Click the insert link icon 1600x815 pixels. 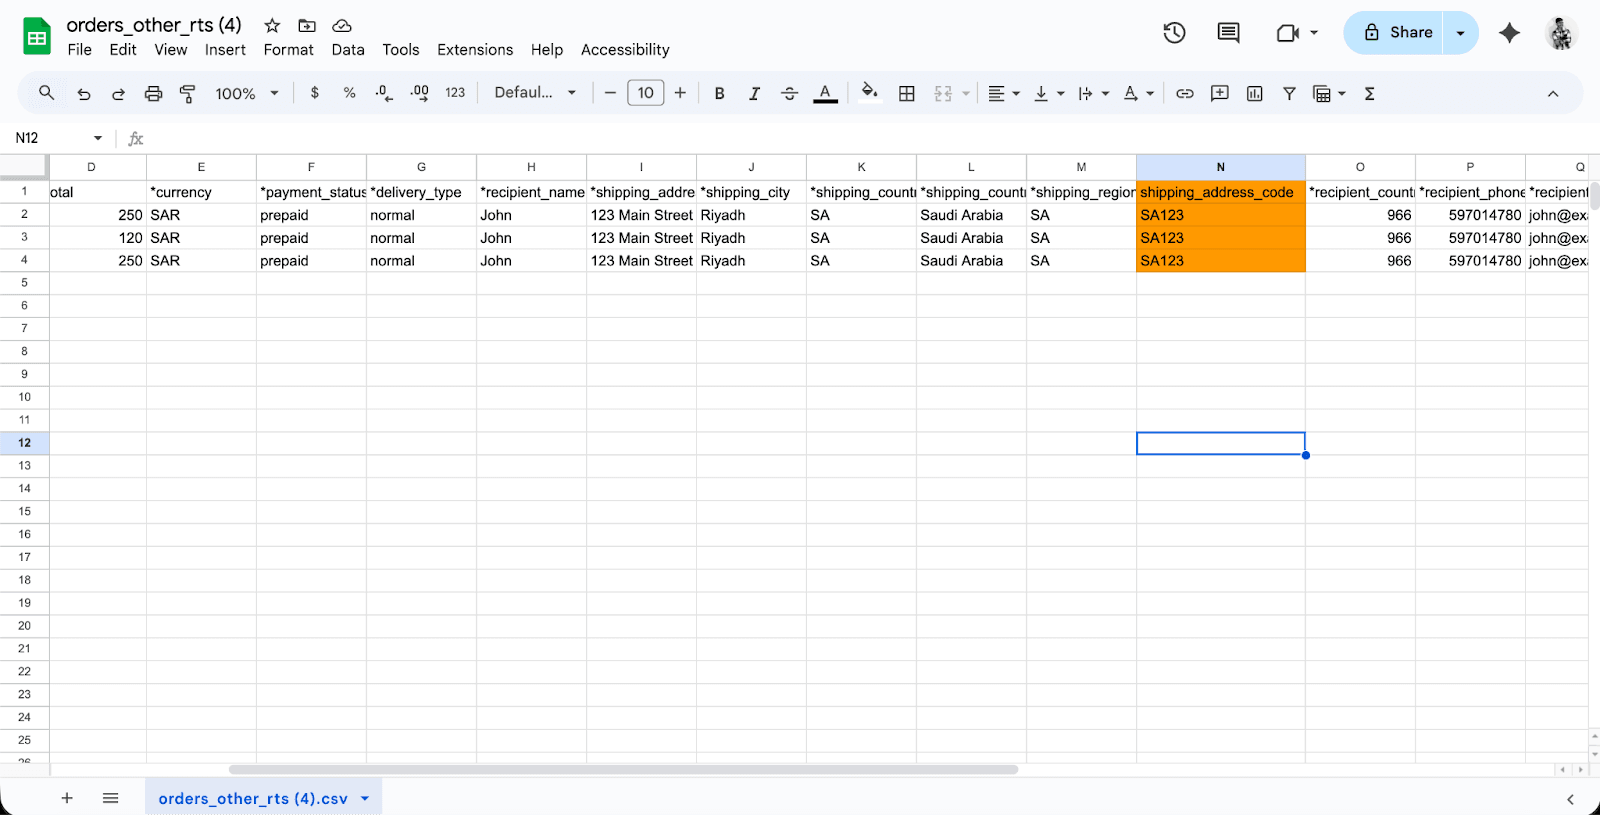1184,93
